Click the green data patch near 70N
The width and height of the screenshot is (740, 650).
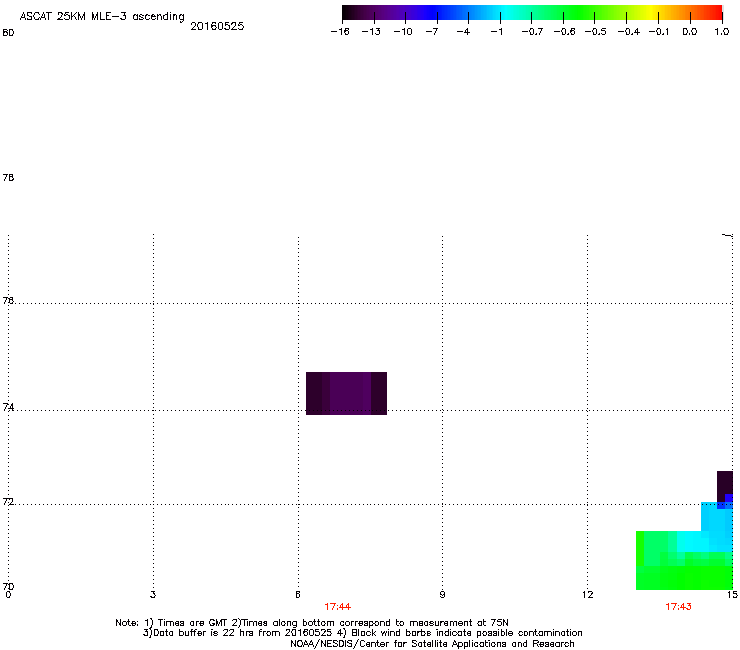tap(684, 571)
